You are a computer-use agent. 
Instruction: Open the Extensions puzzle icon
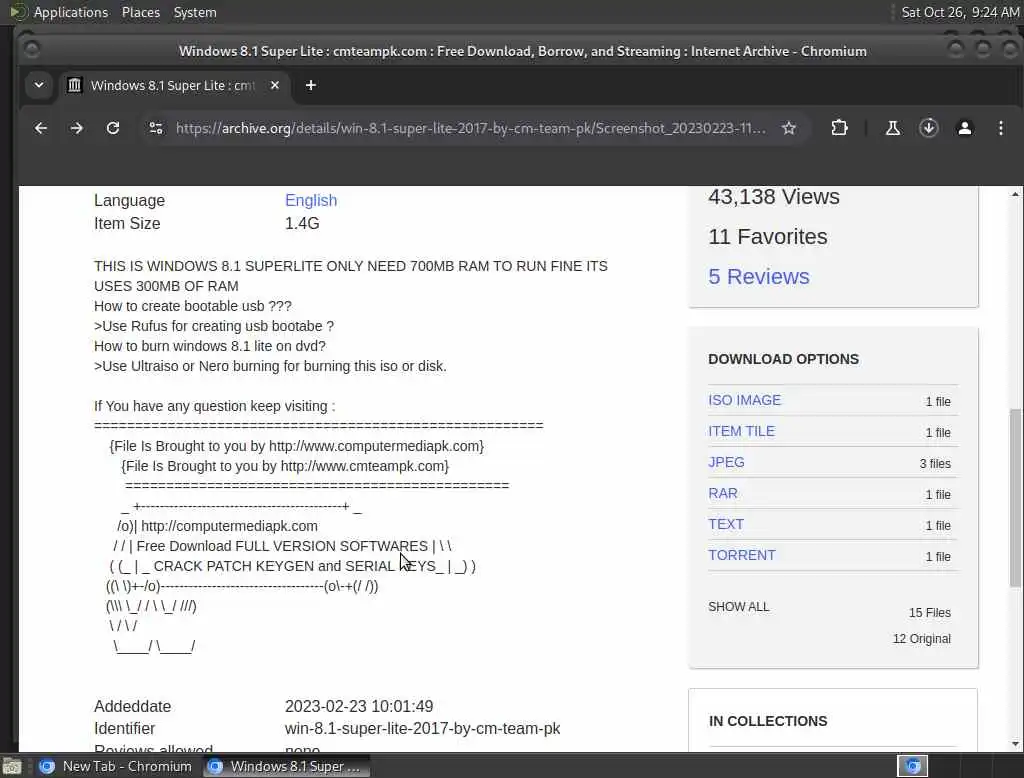point(839,129)
